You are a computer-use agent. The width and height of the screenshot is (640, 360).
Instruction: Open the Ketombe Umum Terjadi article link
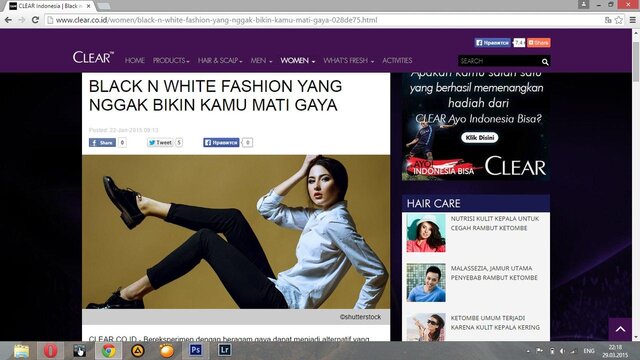[x=495, y=322]
